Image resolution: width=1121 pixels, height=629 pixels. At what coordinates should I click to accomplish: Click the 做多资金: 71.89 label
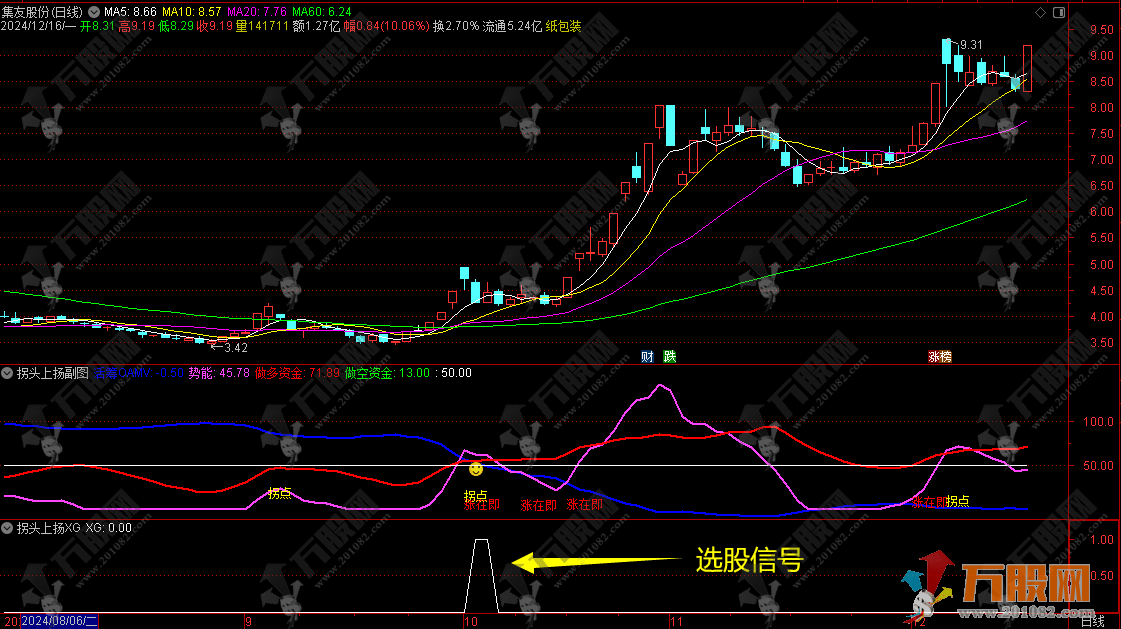pyautogui.click(x=297, y=373)
